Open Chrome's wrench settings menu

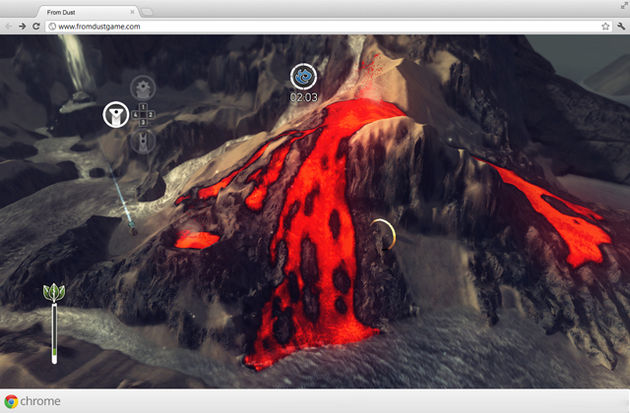pos(620,26)
